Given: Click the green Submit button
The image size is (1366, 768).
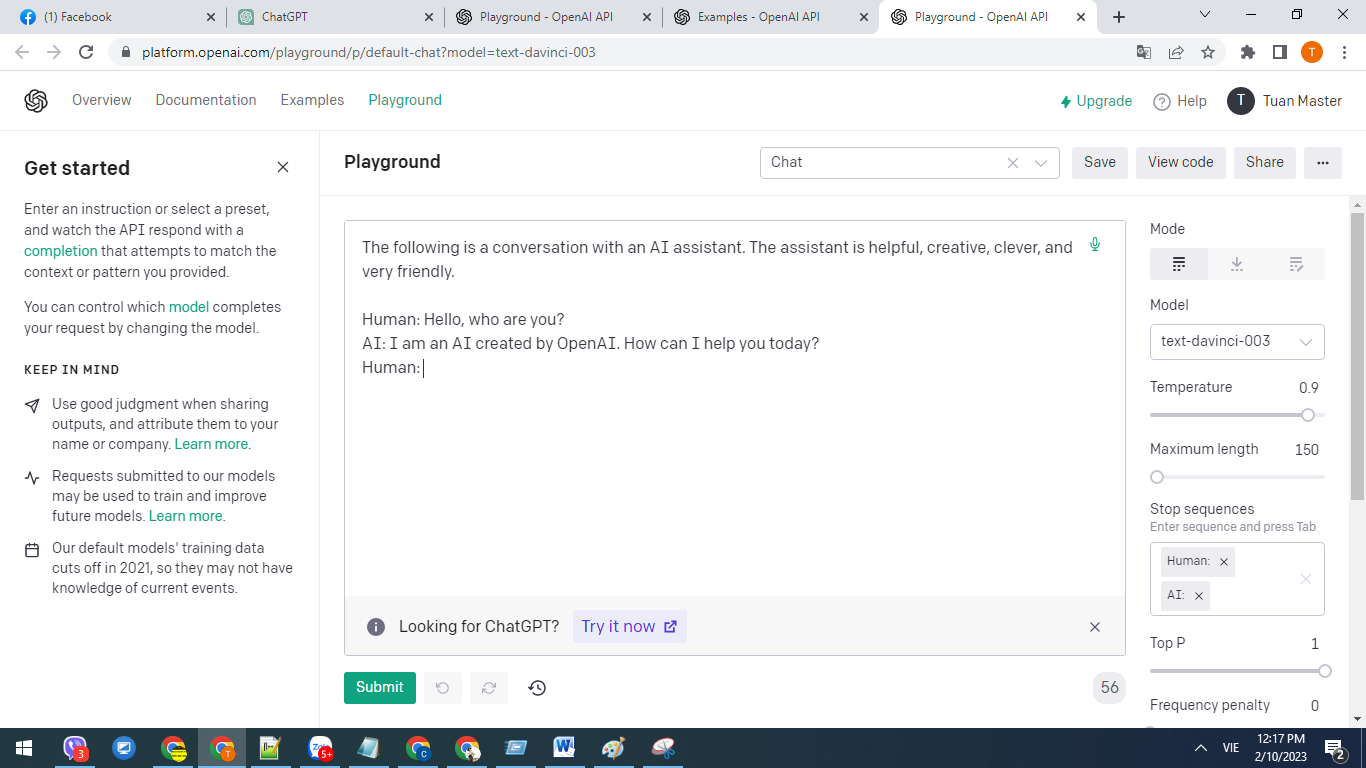Looking at the screenshot, I should [380, 688].
